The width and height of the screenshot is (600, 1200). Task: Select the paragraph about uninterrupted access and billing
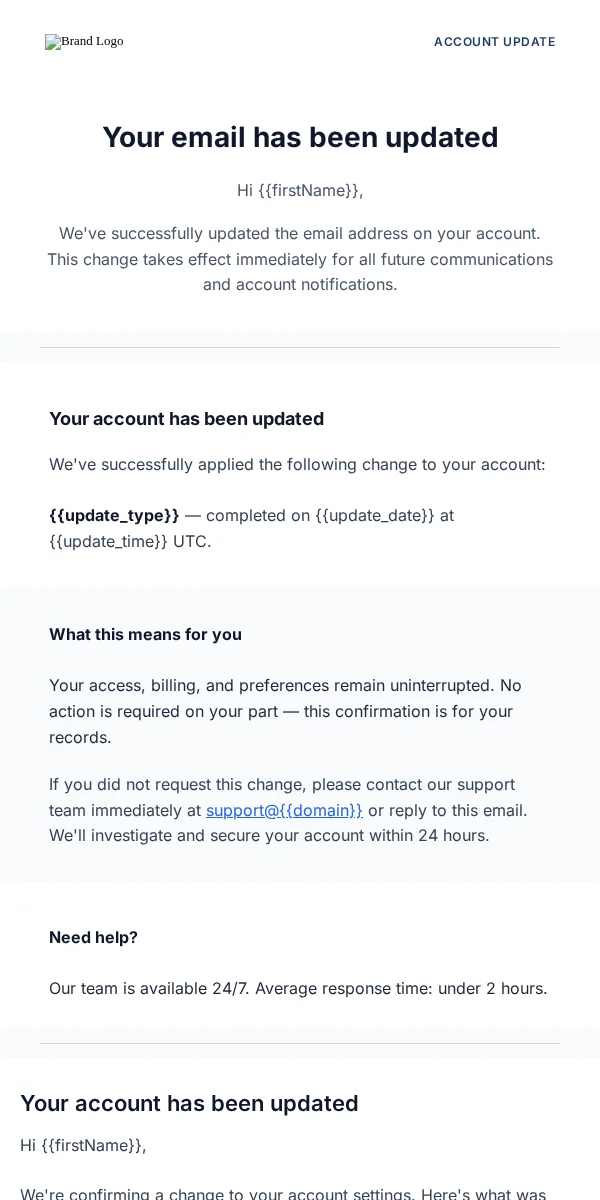[x=286, y=711]
